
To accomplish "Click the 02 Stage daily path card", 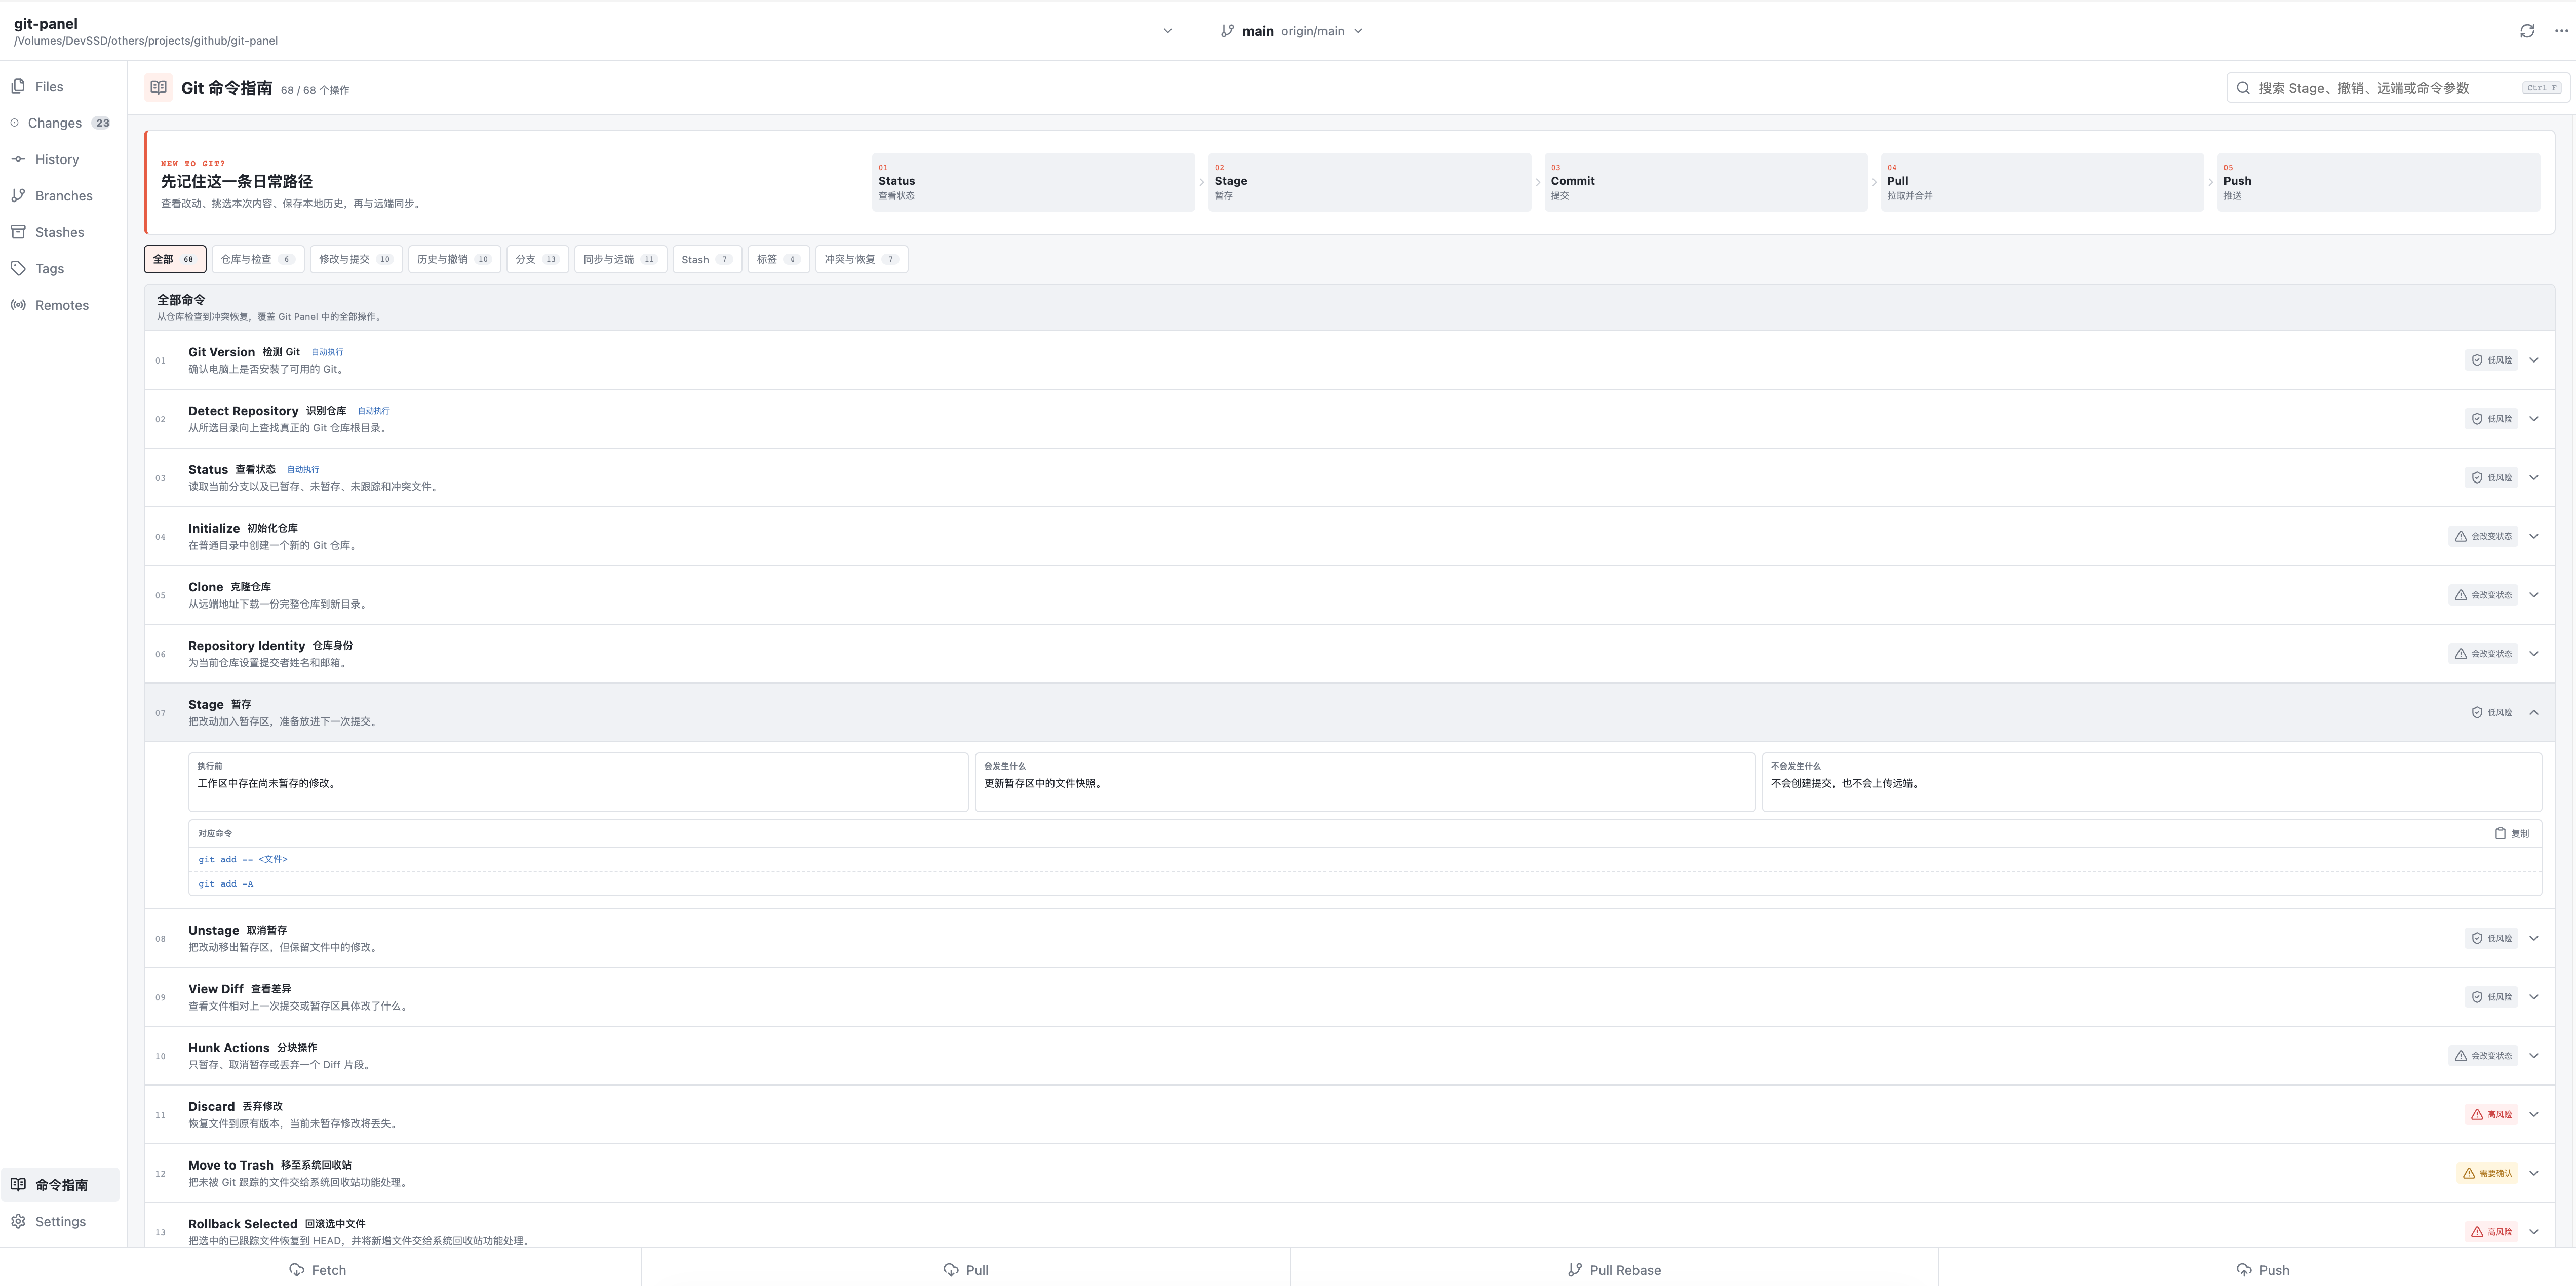I will (x=1369, y=182).
